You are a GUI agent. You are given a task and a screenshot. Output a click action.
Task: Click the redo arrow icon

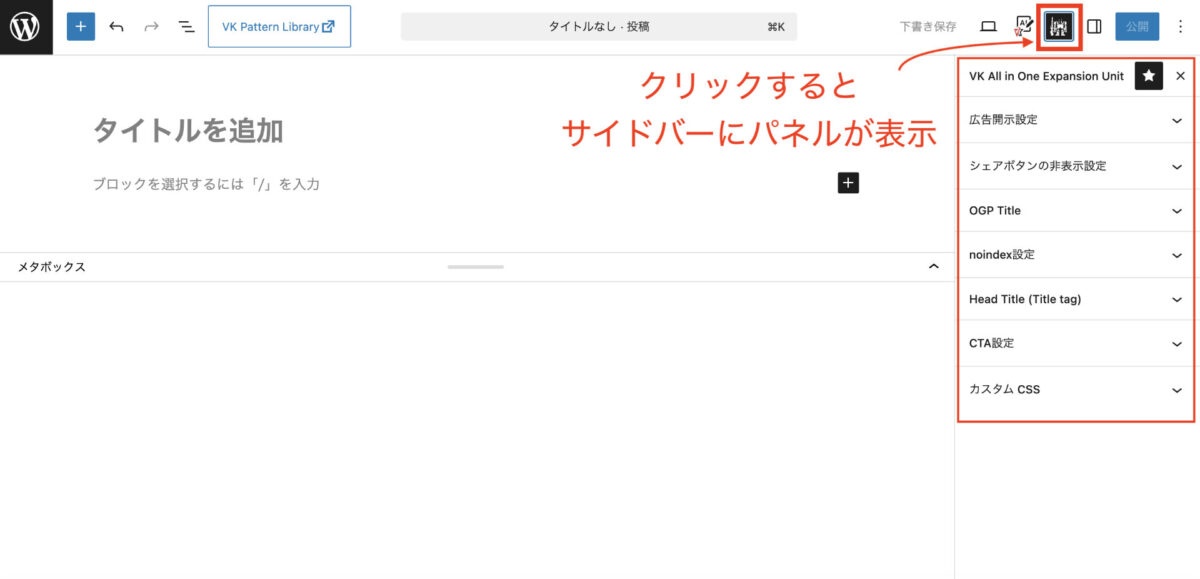tap(151, 27)
